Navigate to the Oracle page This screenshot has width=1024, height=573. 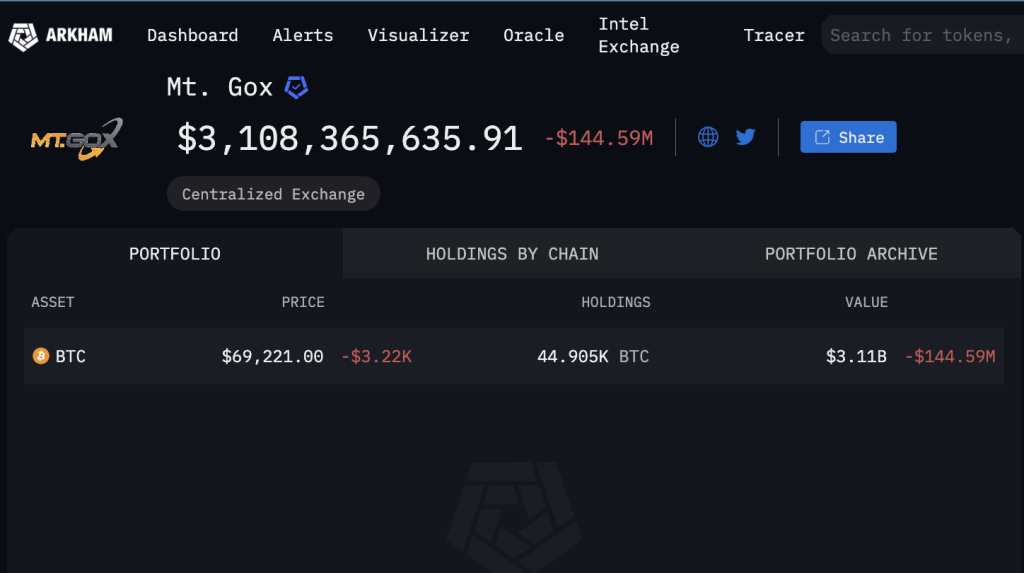(x=534, y=35)
